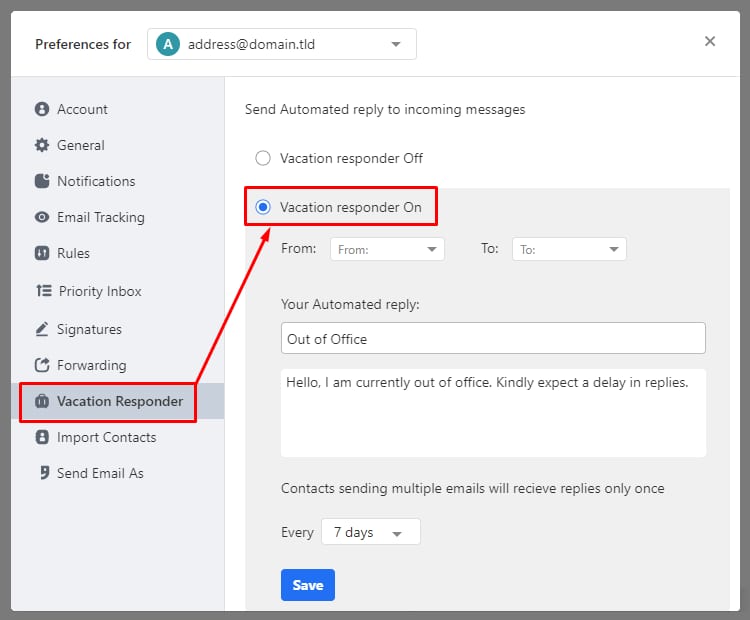
Task: Click the Out of Office subject field
Action: pyautogui.click(x=493, y=338)
